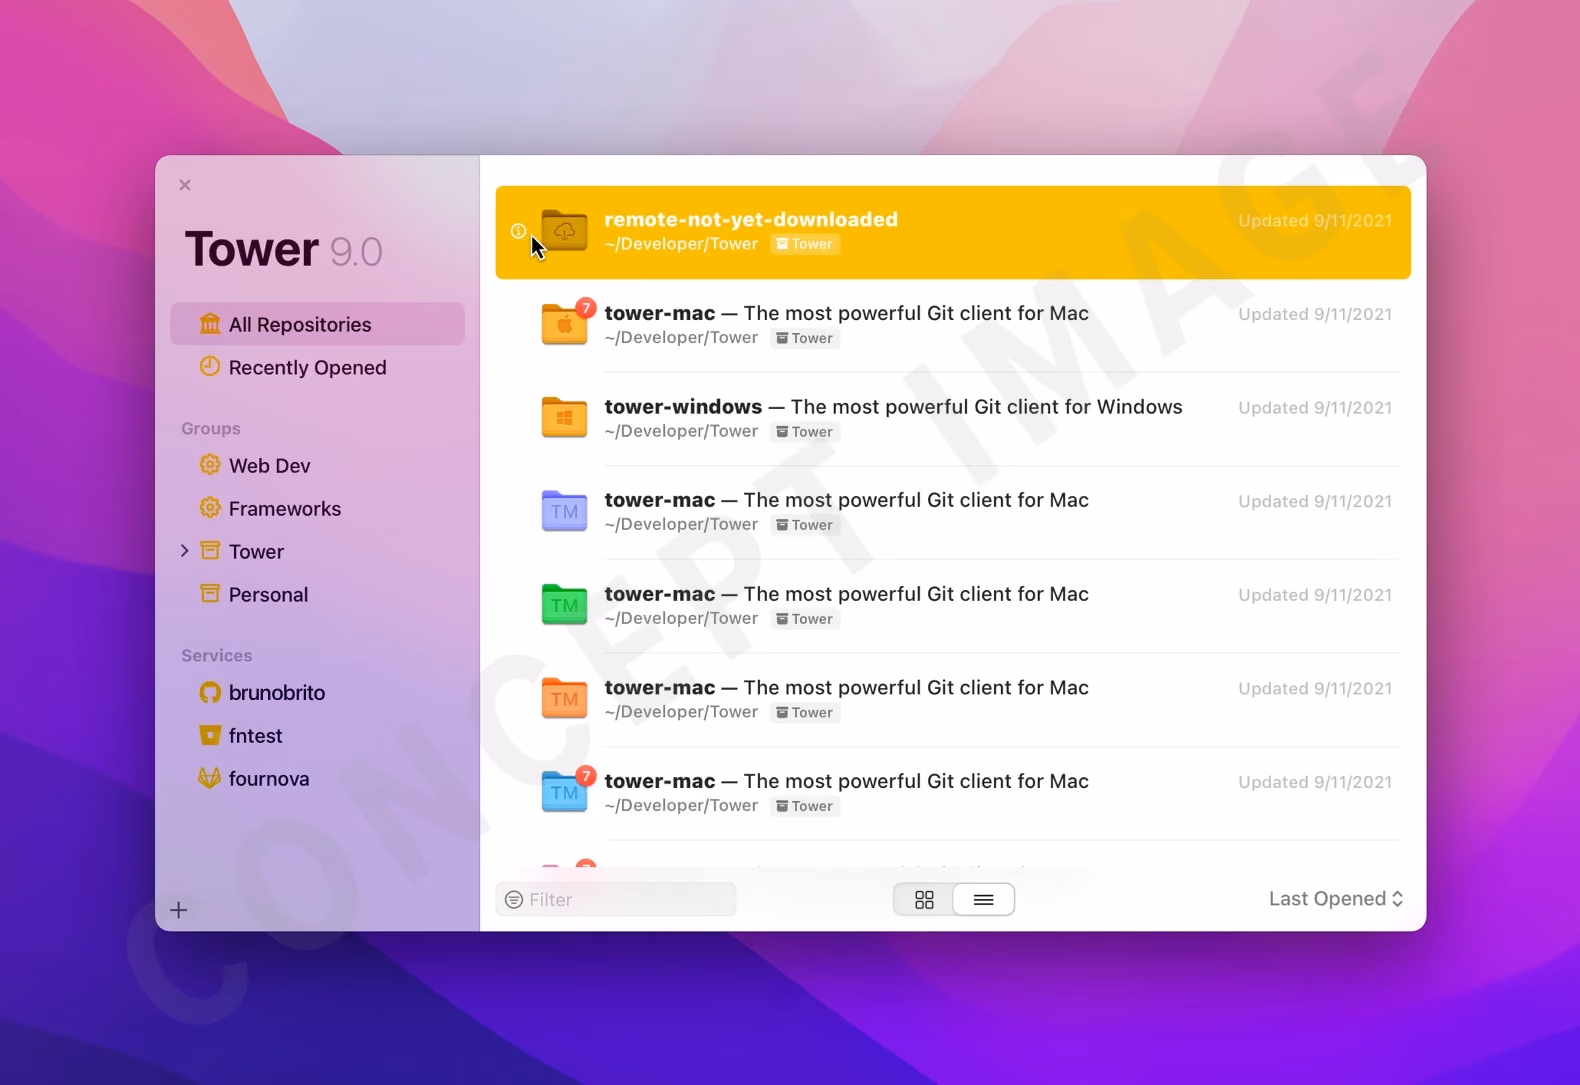
Task: Click tower-mac title beside green folder
Action: [x=660, y=594]
